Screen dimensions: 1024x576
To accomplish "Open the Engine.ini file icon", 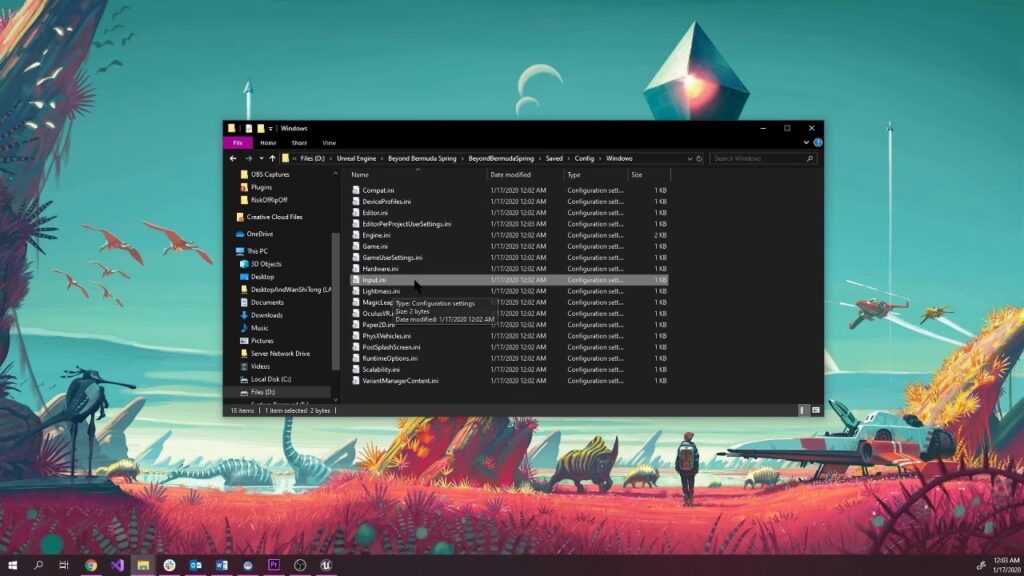I will click(355, 235).
